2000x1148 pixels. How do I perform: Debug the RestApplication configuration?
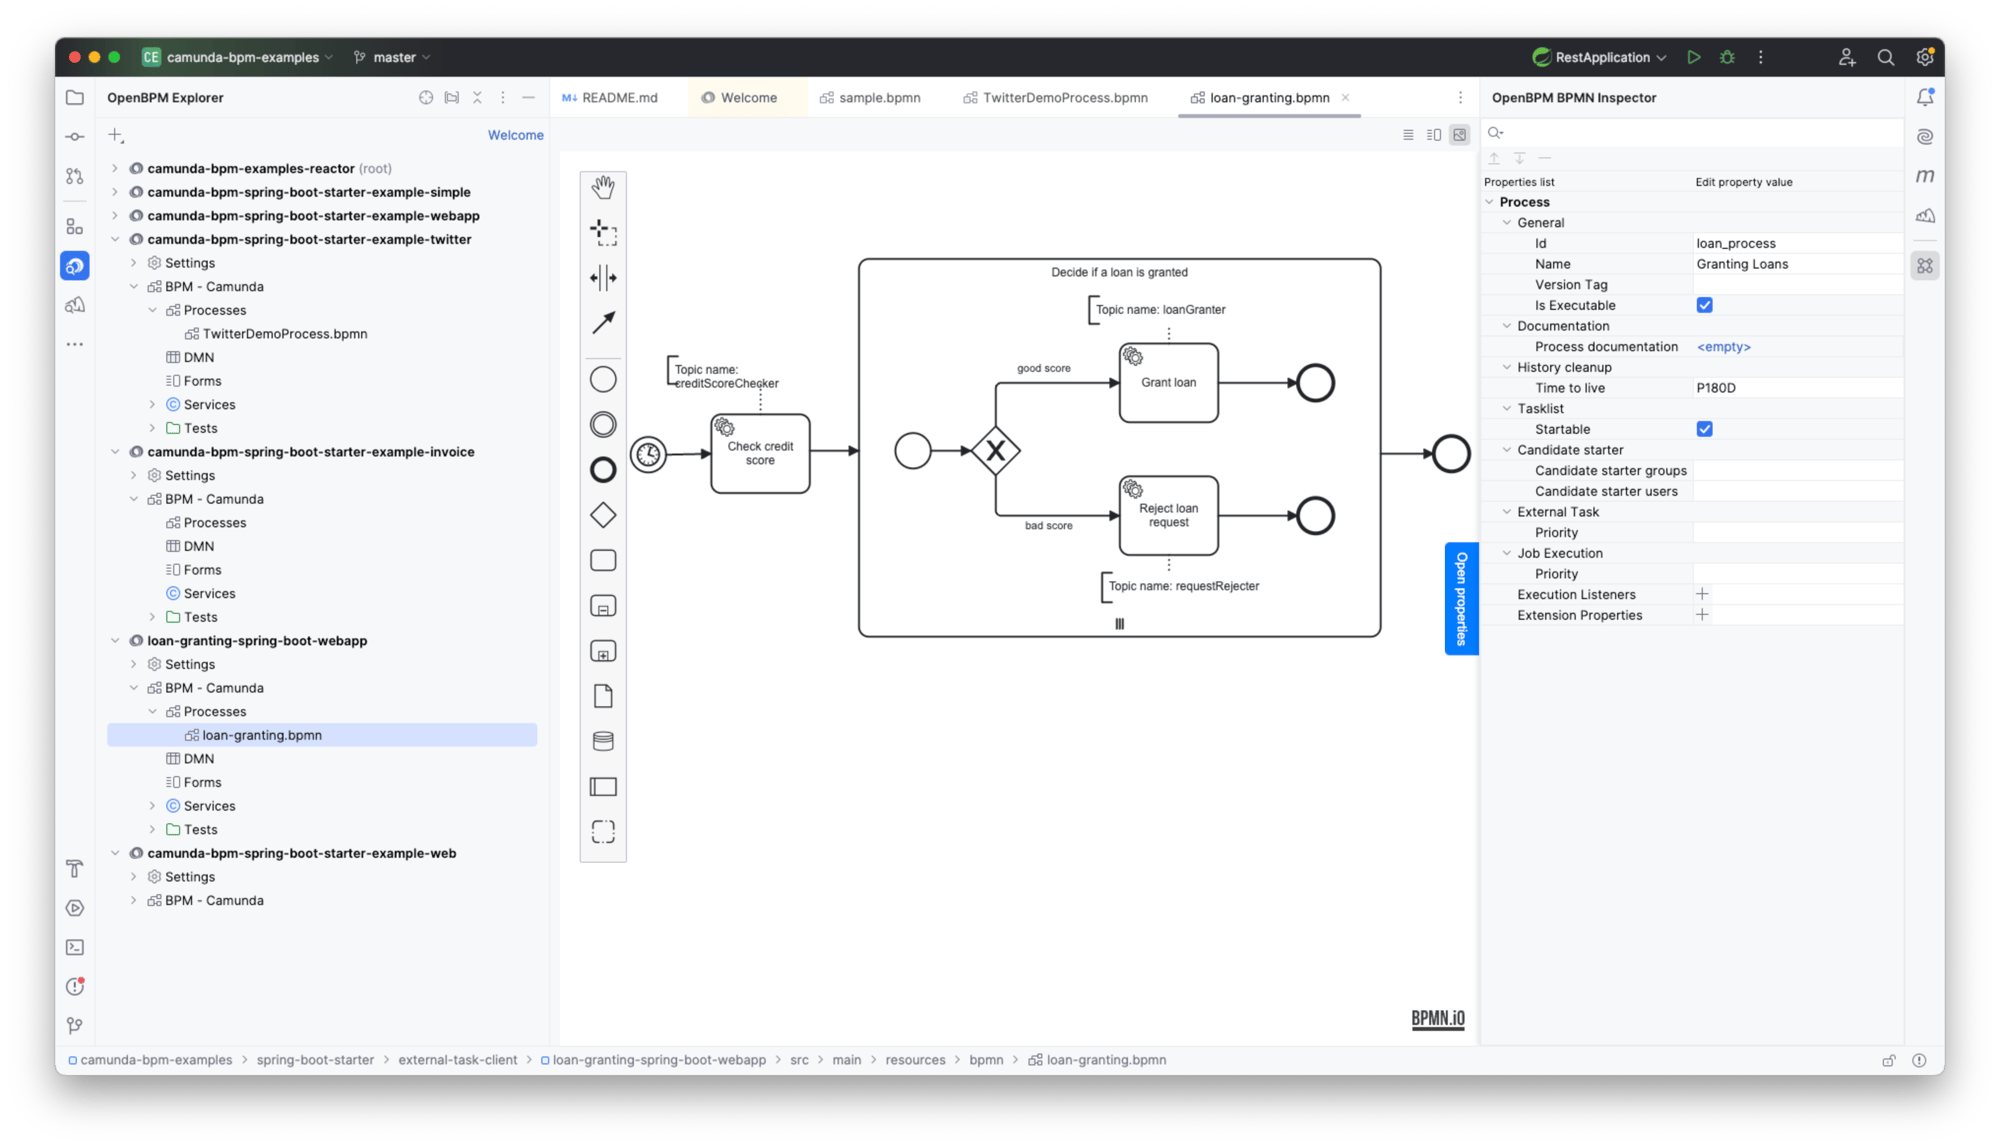1727,57
